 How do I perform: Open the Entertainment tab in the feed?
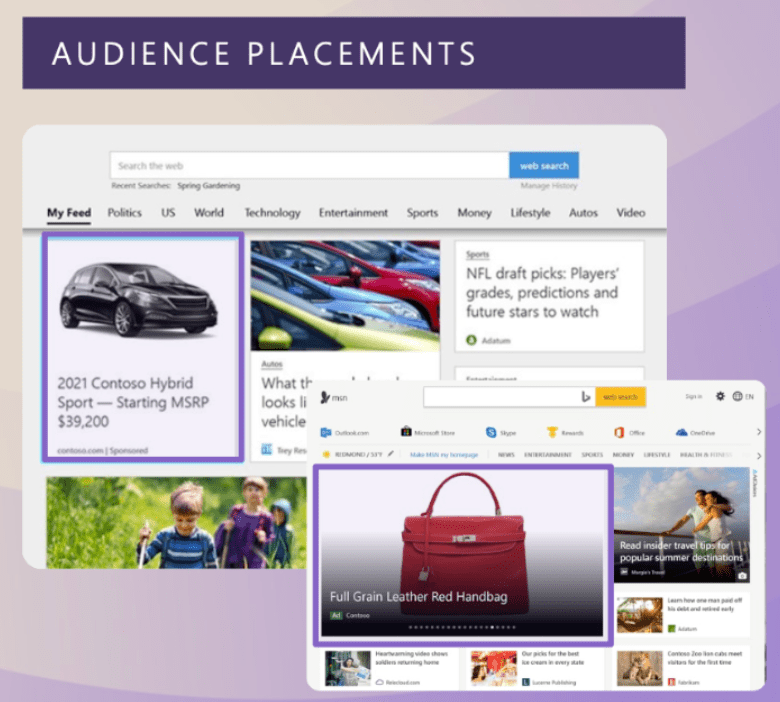[x=353, y=213]
